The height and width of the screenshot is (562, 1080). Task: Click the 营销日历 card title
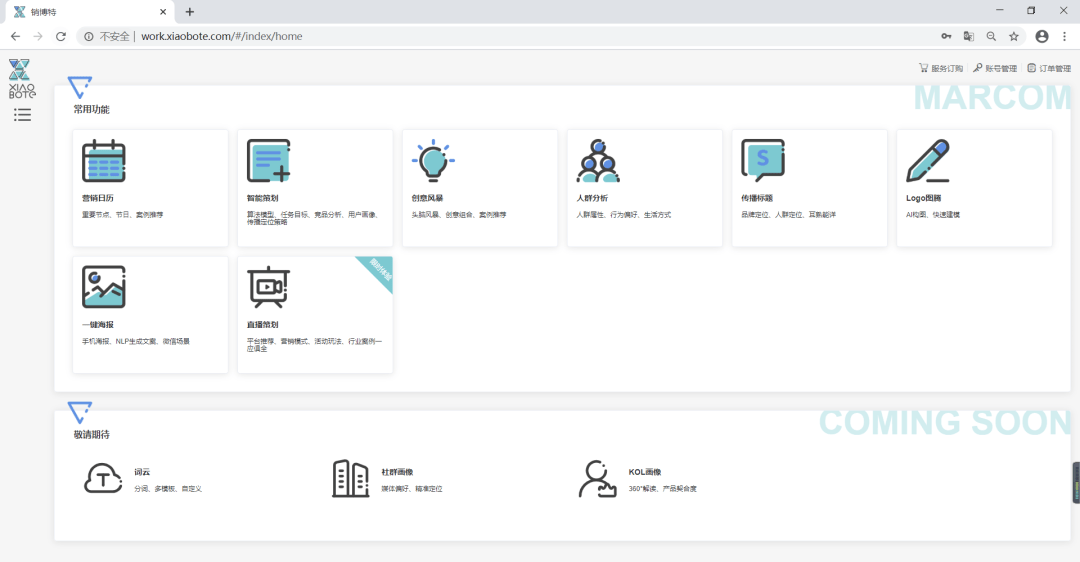pos(98,198)
